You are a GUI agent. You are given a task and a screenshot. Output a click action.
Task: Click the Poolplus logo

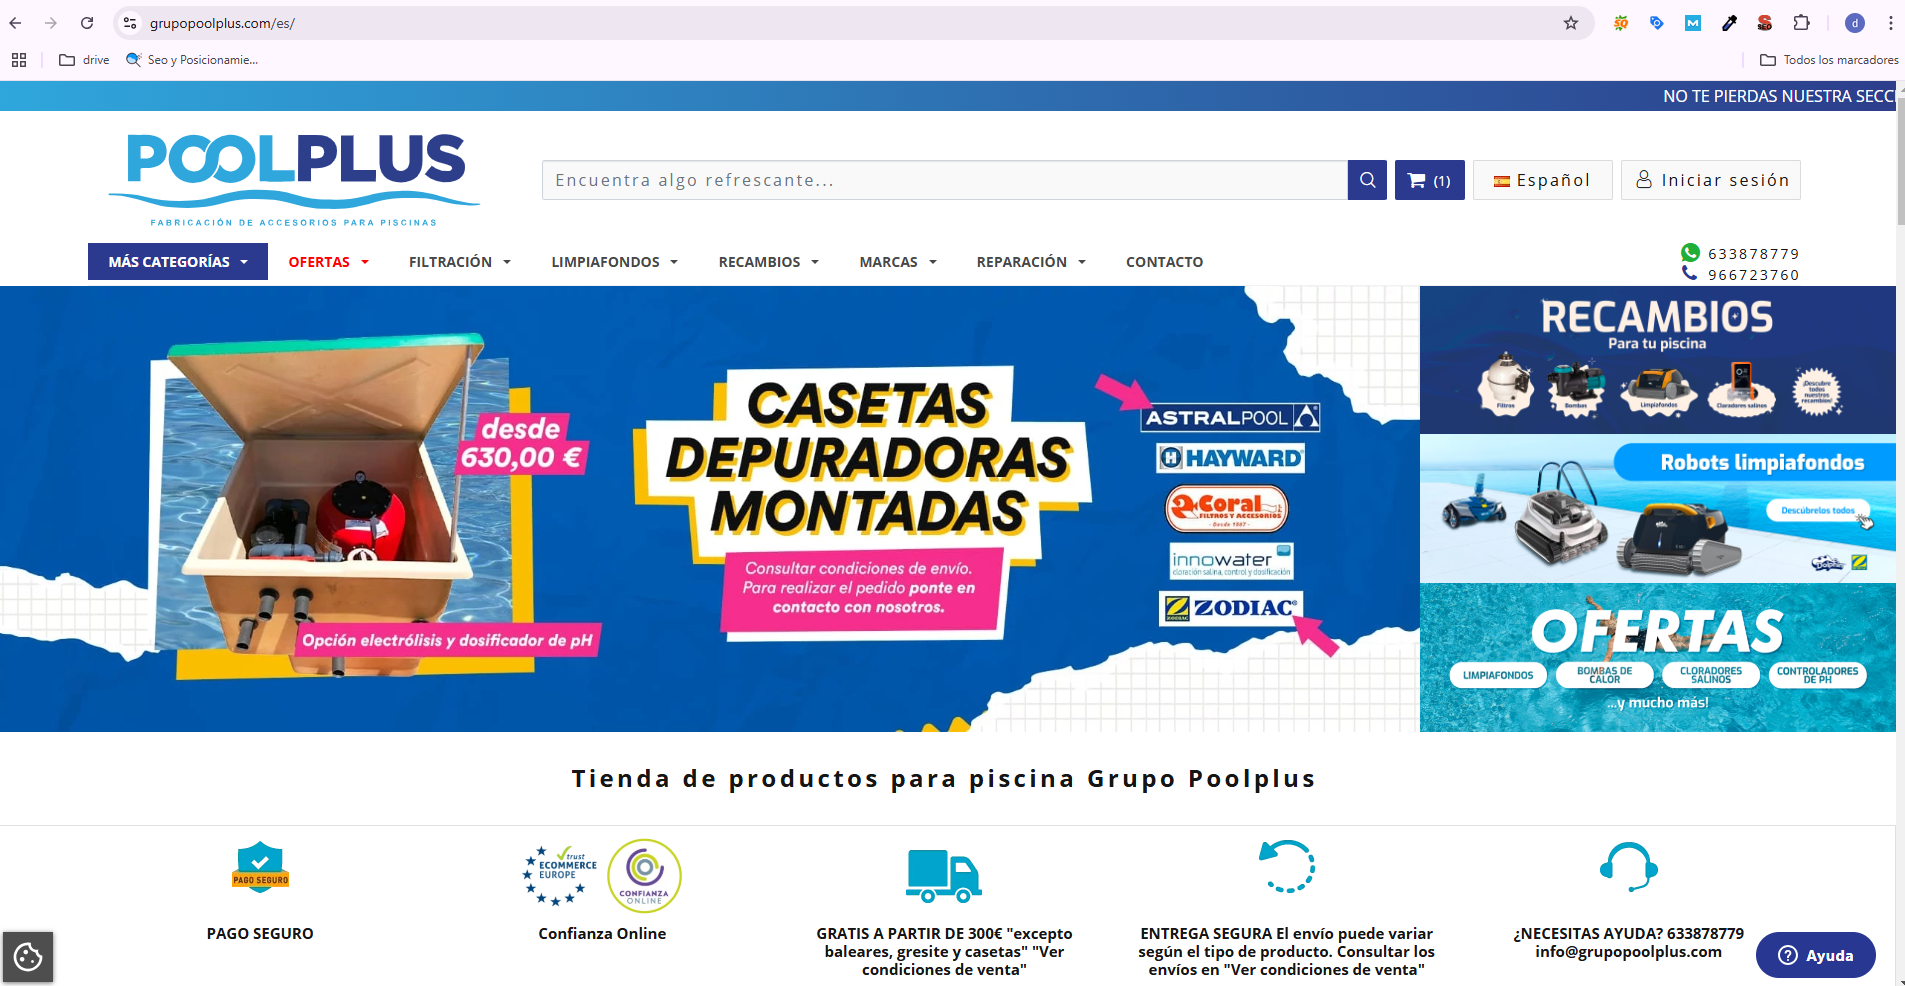point(294,178)
